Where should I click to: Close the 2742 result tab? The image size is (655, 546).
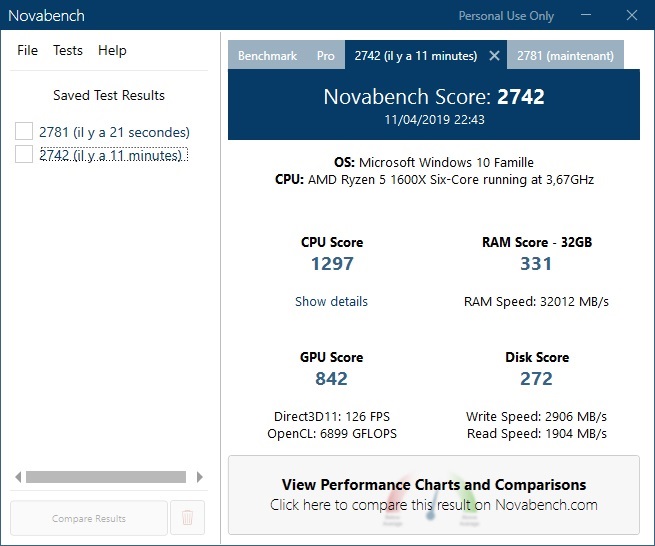coord(494,56)
